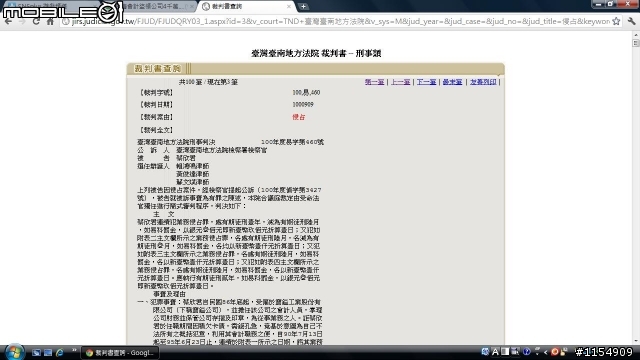Viewport: 640px width, 360px height.
Task: Switch to the 裁判書查詢 browser tab
Action: coord(246,7)
